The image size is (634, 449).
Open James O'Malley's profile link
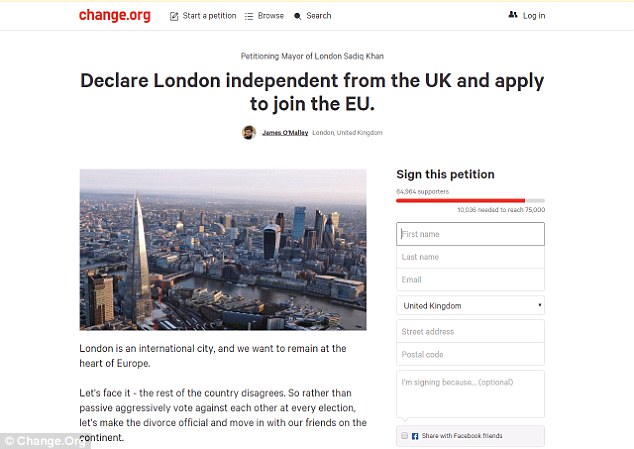coord(285,132)
